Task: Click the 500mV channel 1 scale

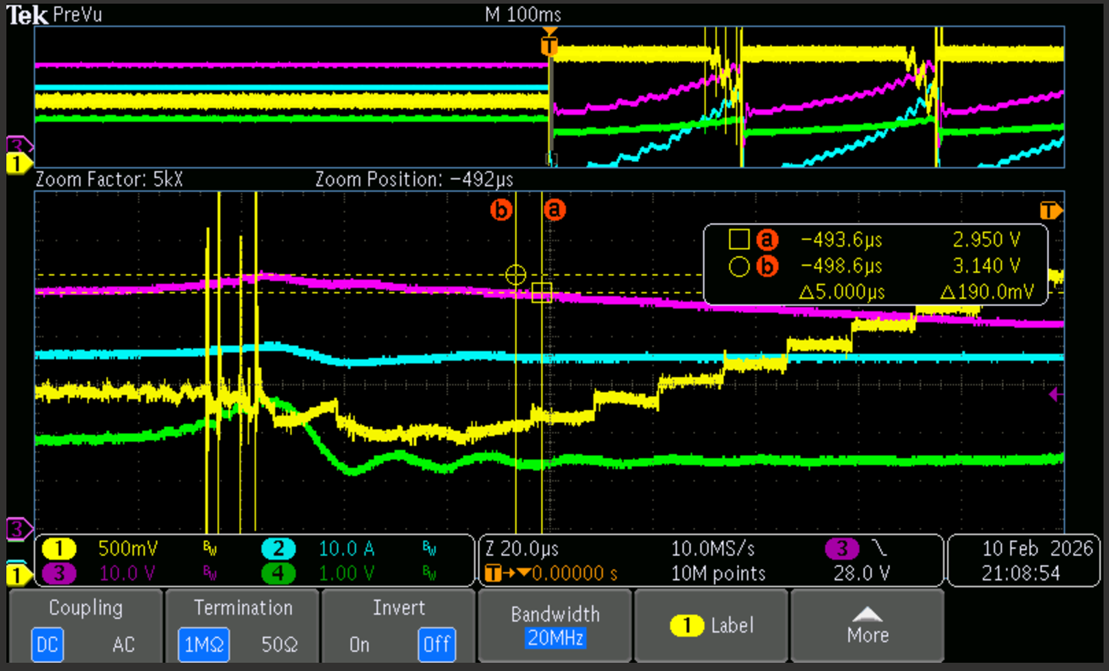Action: click(128, 549)
